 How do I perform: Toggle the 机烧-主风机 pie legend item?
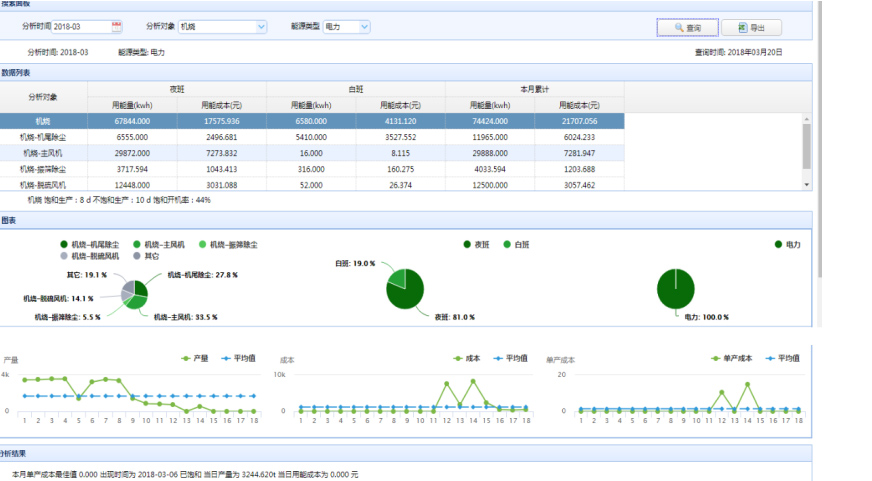pos(164,244)
